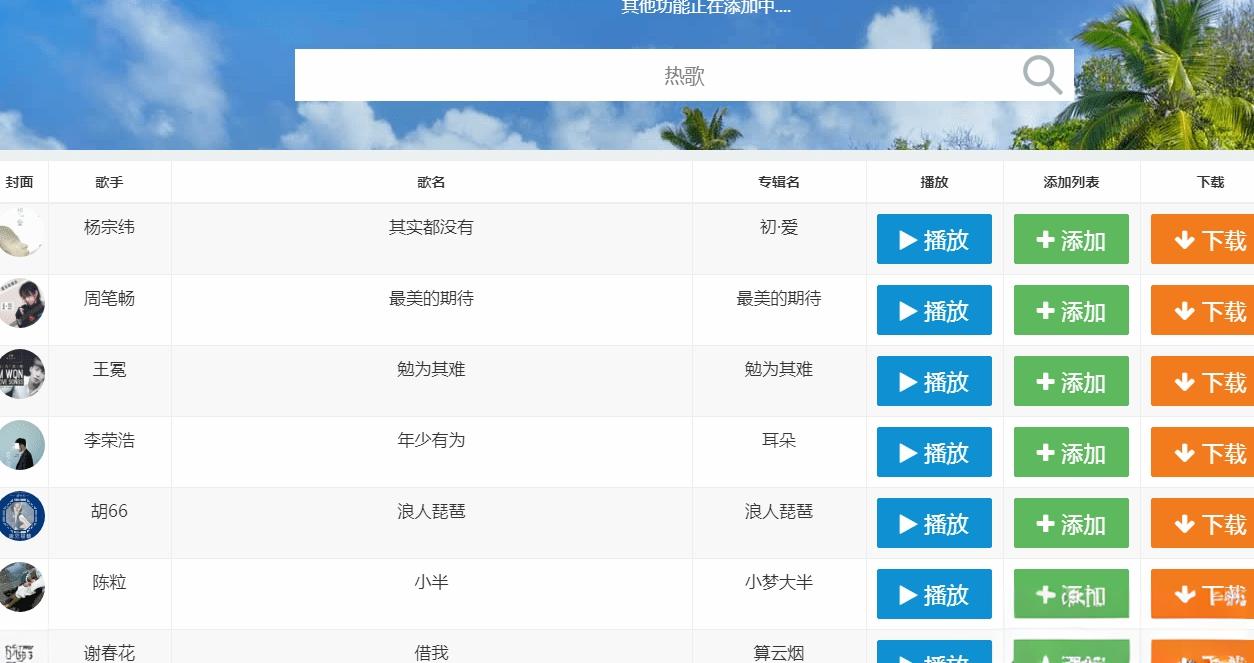Add 勉为其难 to the playlist
Viewport: 1254px width, 663px height.
tap(1071, 381)
